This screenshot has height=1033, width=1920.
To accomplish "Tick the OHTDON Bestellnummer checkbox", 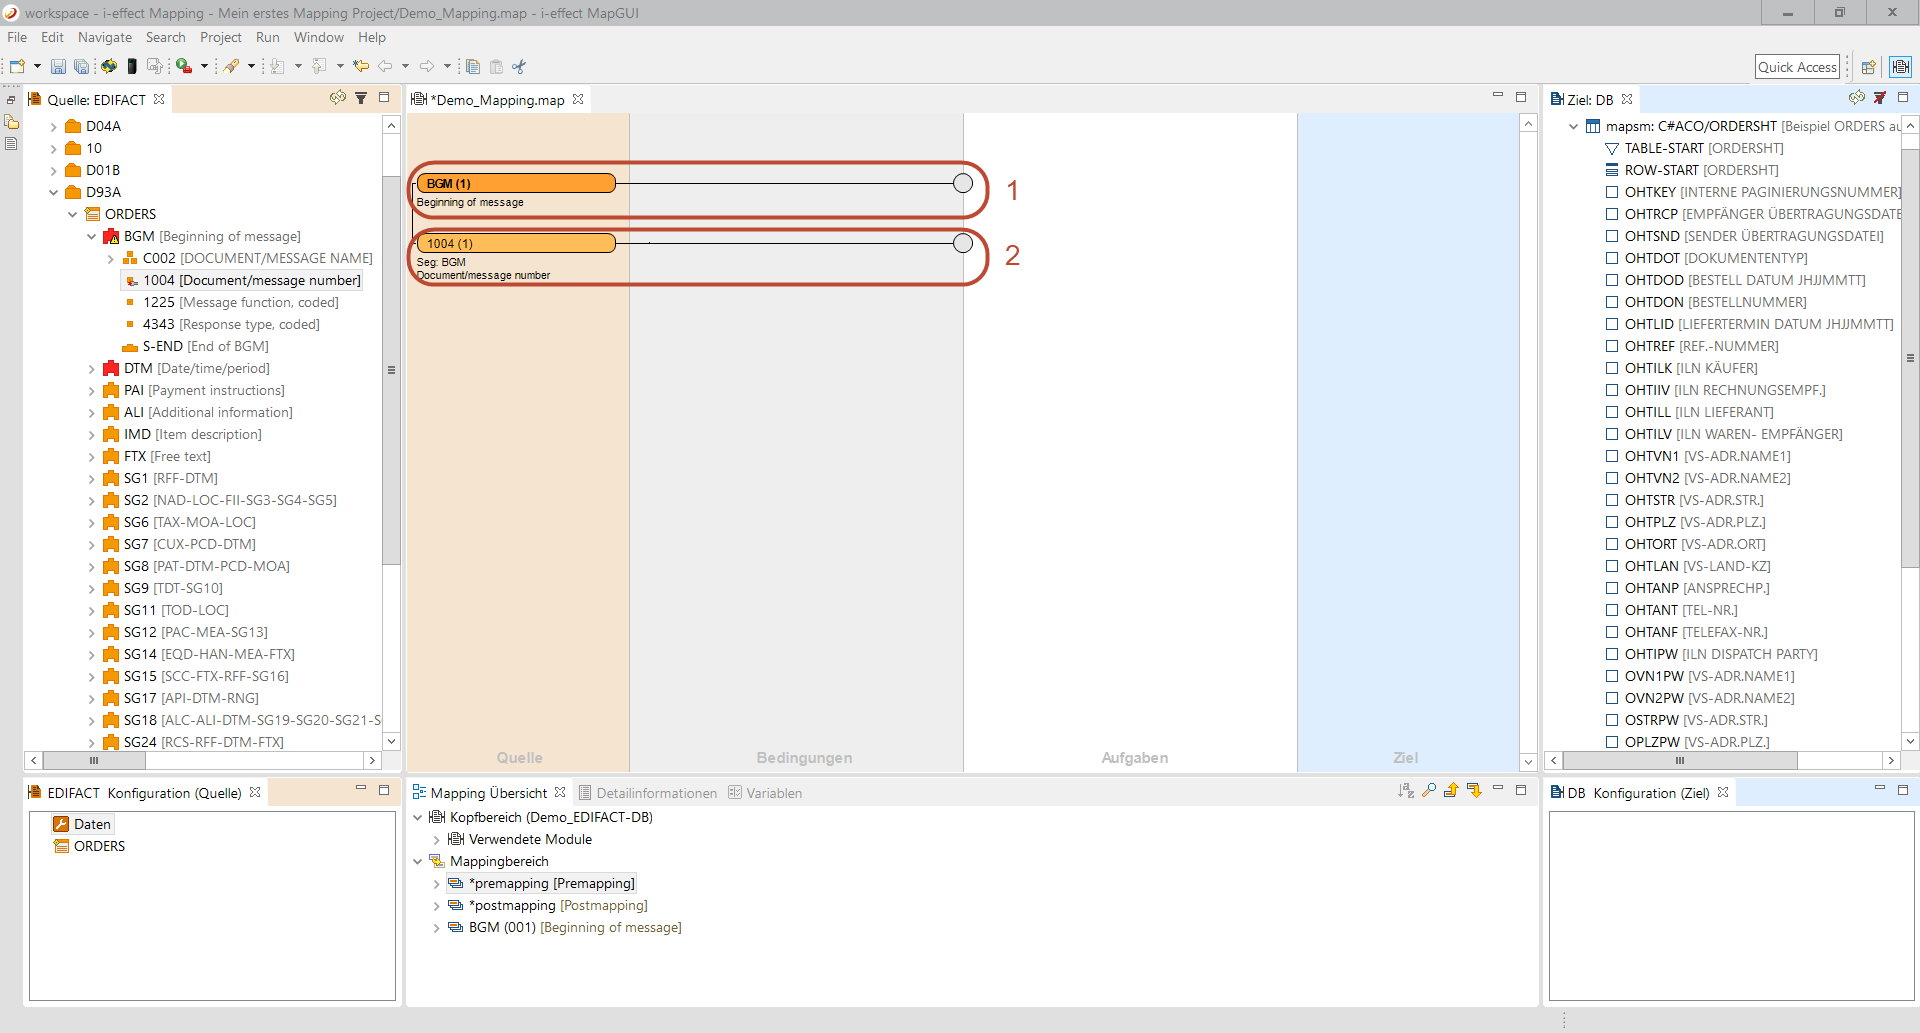I will [x=1611, y=302].
